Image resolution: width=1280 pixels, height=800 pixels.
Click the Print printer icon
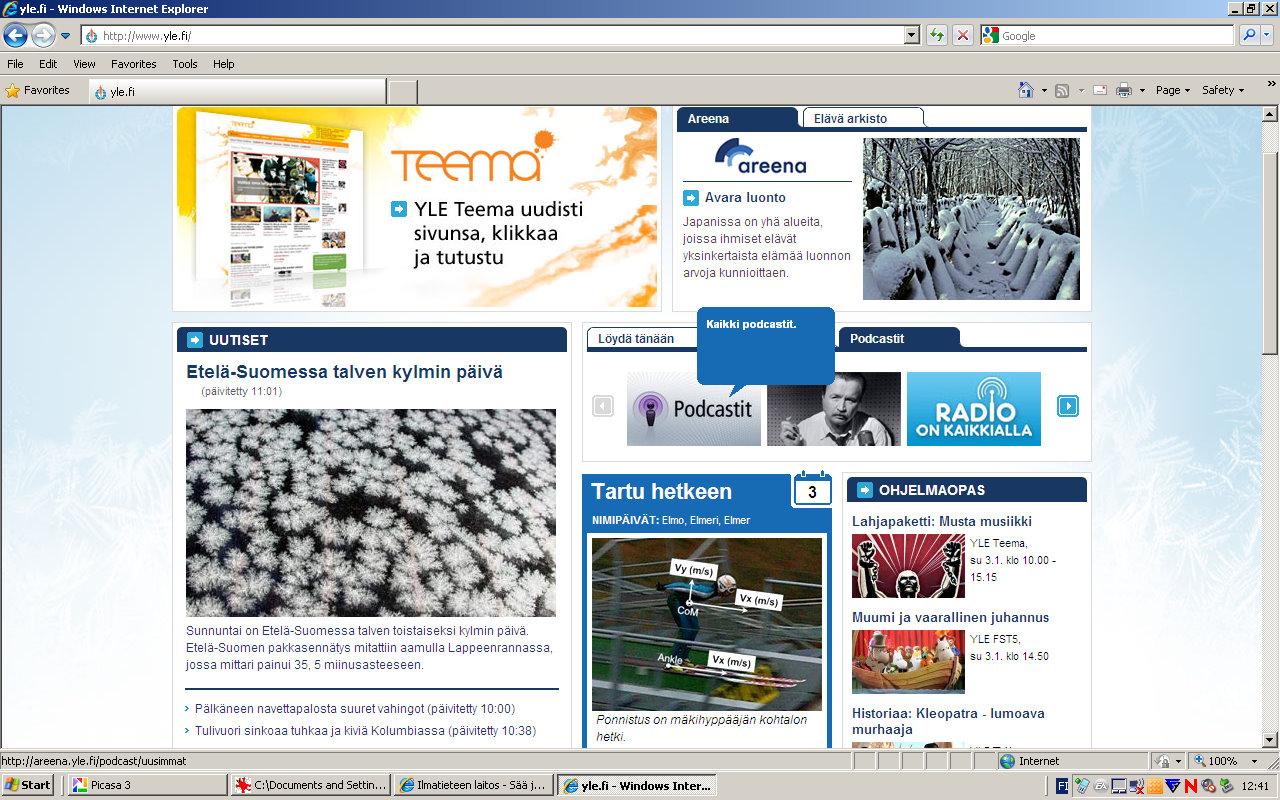pyautogui.click(x=1124, y=90)
